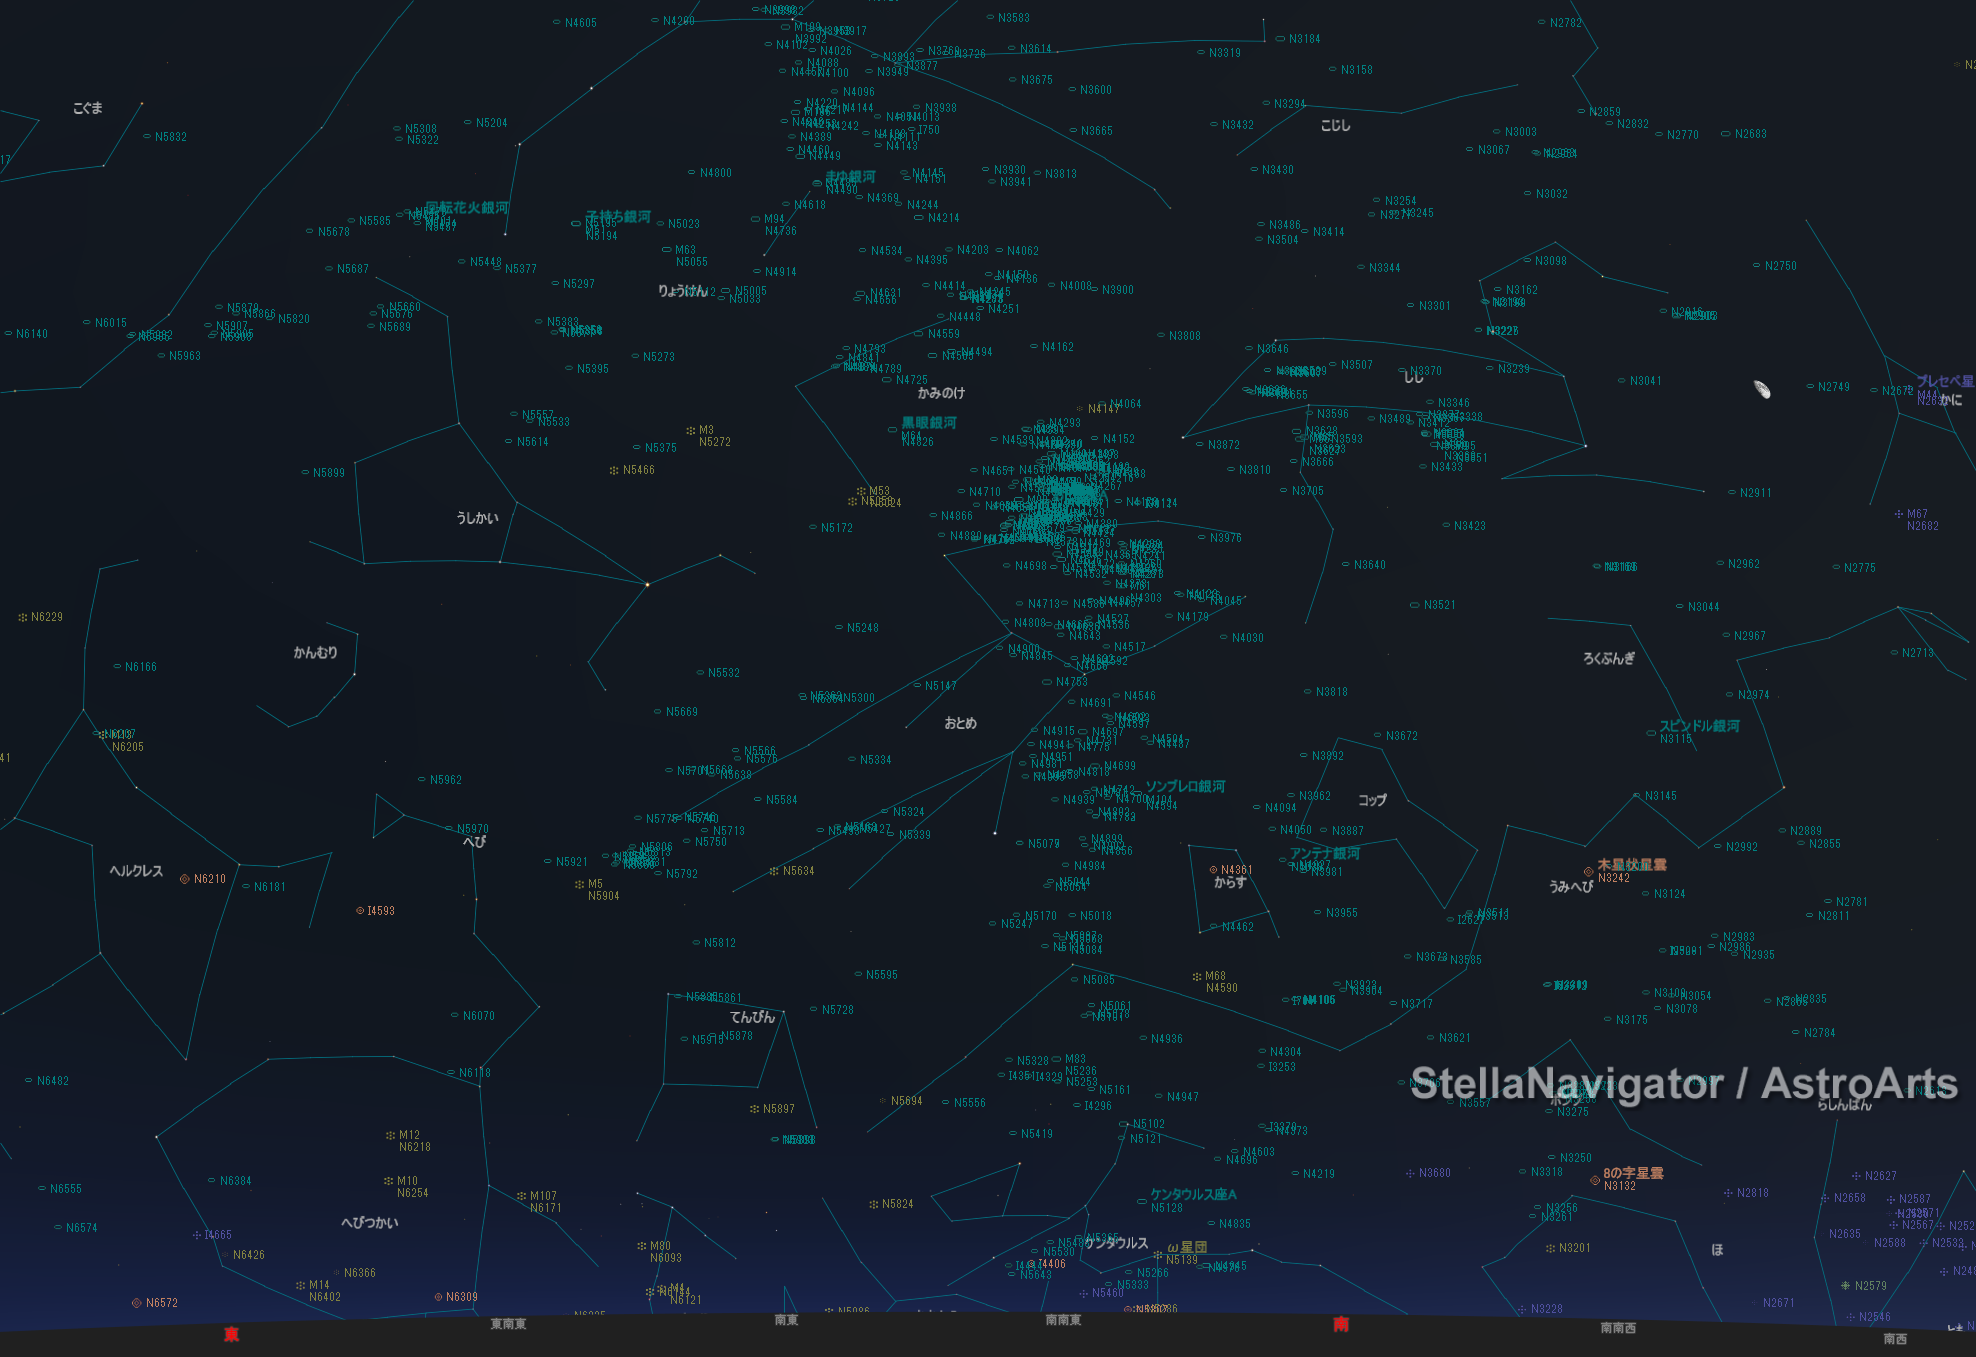Viewport: 1976px width, 1357px height.
Task: Select the スピンドル銀河 label
Action: coord(1699,726)
